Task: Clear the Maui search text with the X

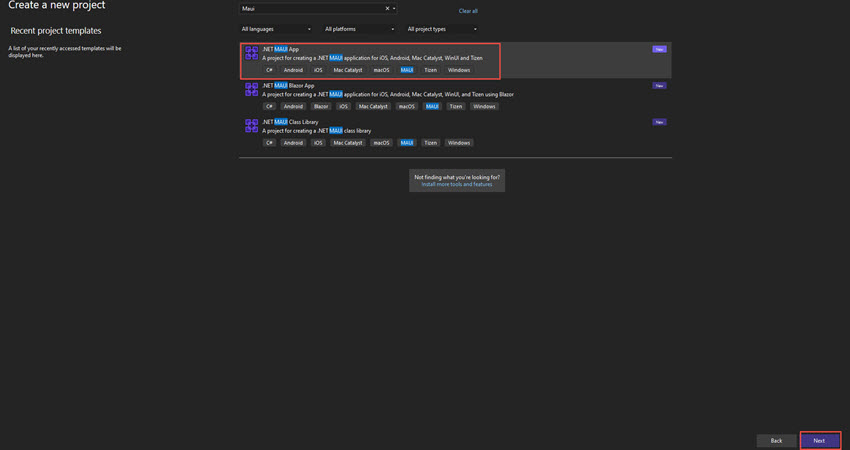Action: click(x=387, y=9)
